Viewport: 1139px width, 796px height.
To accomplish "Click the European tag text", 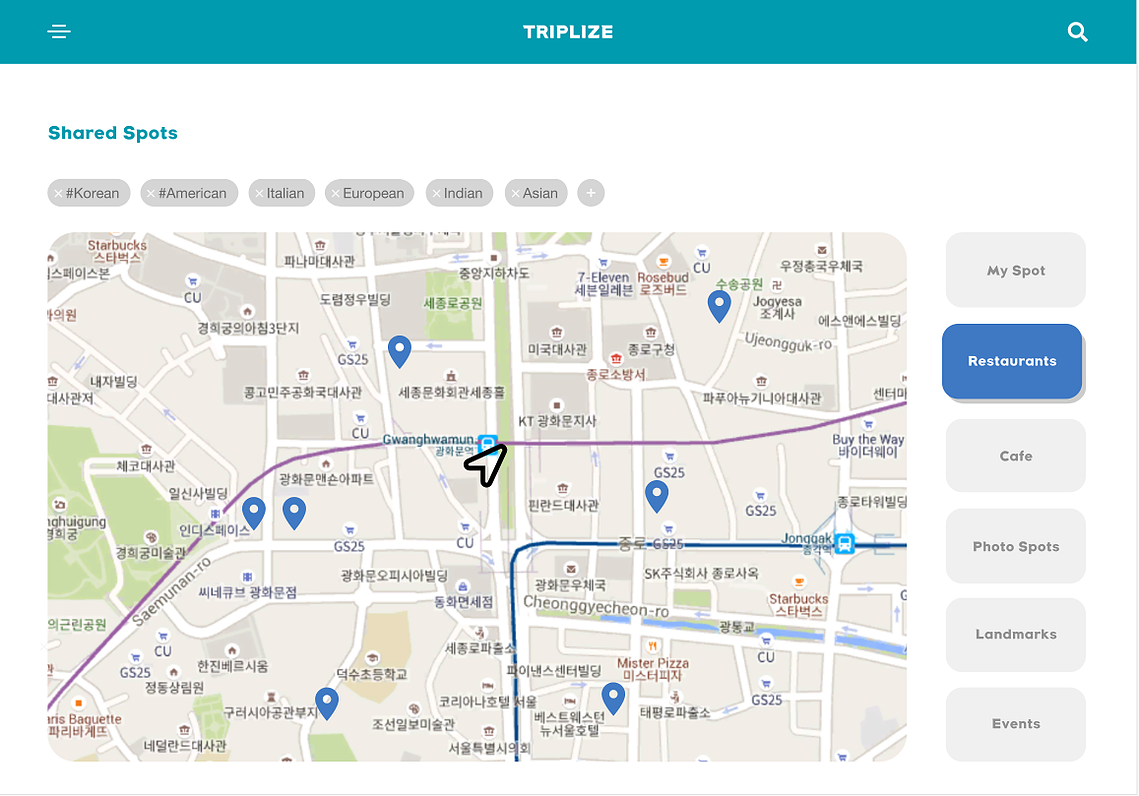I will click(x=373, y=193).
